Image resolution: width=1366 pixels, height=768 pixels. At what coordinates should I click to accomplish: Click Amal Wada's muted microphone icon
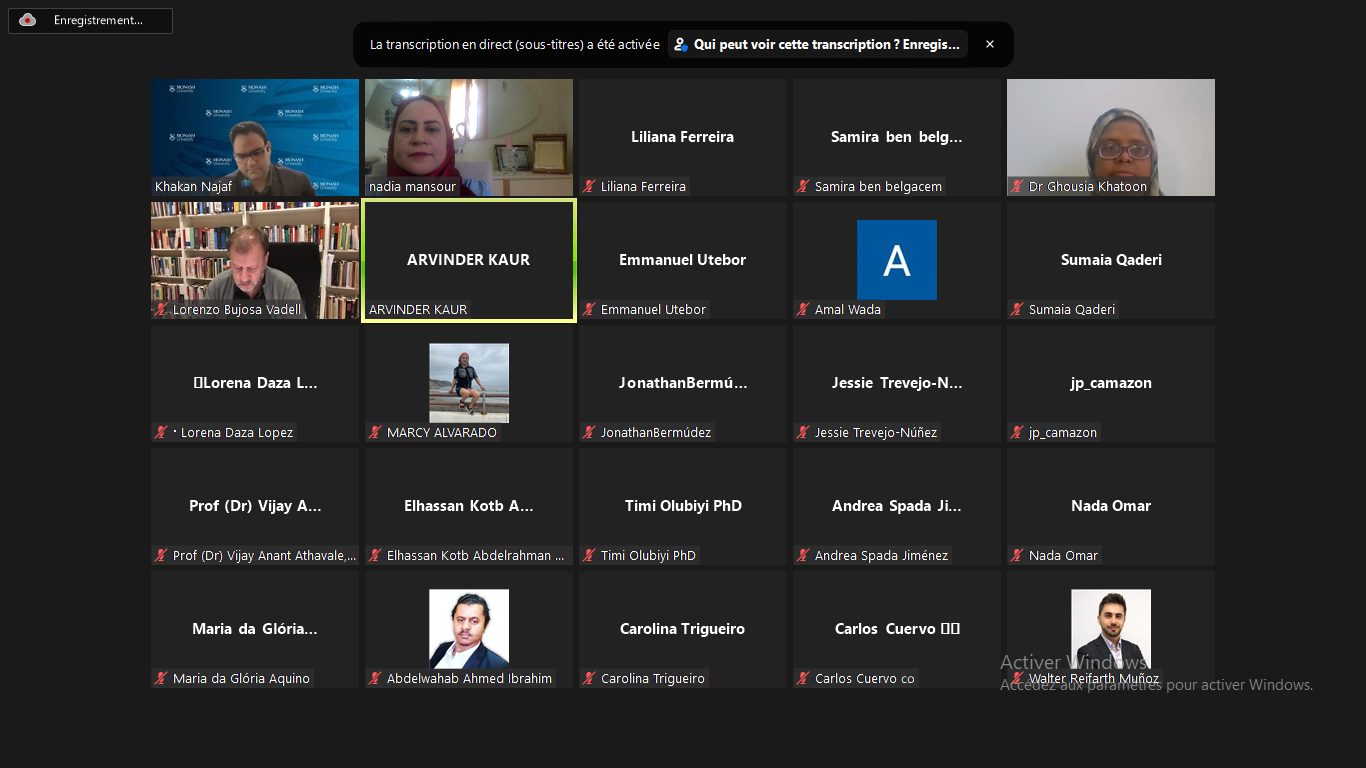[804, 310]
